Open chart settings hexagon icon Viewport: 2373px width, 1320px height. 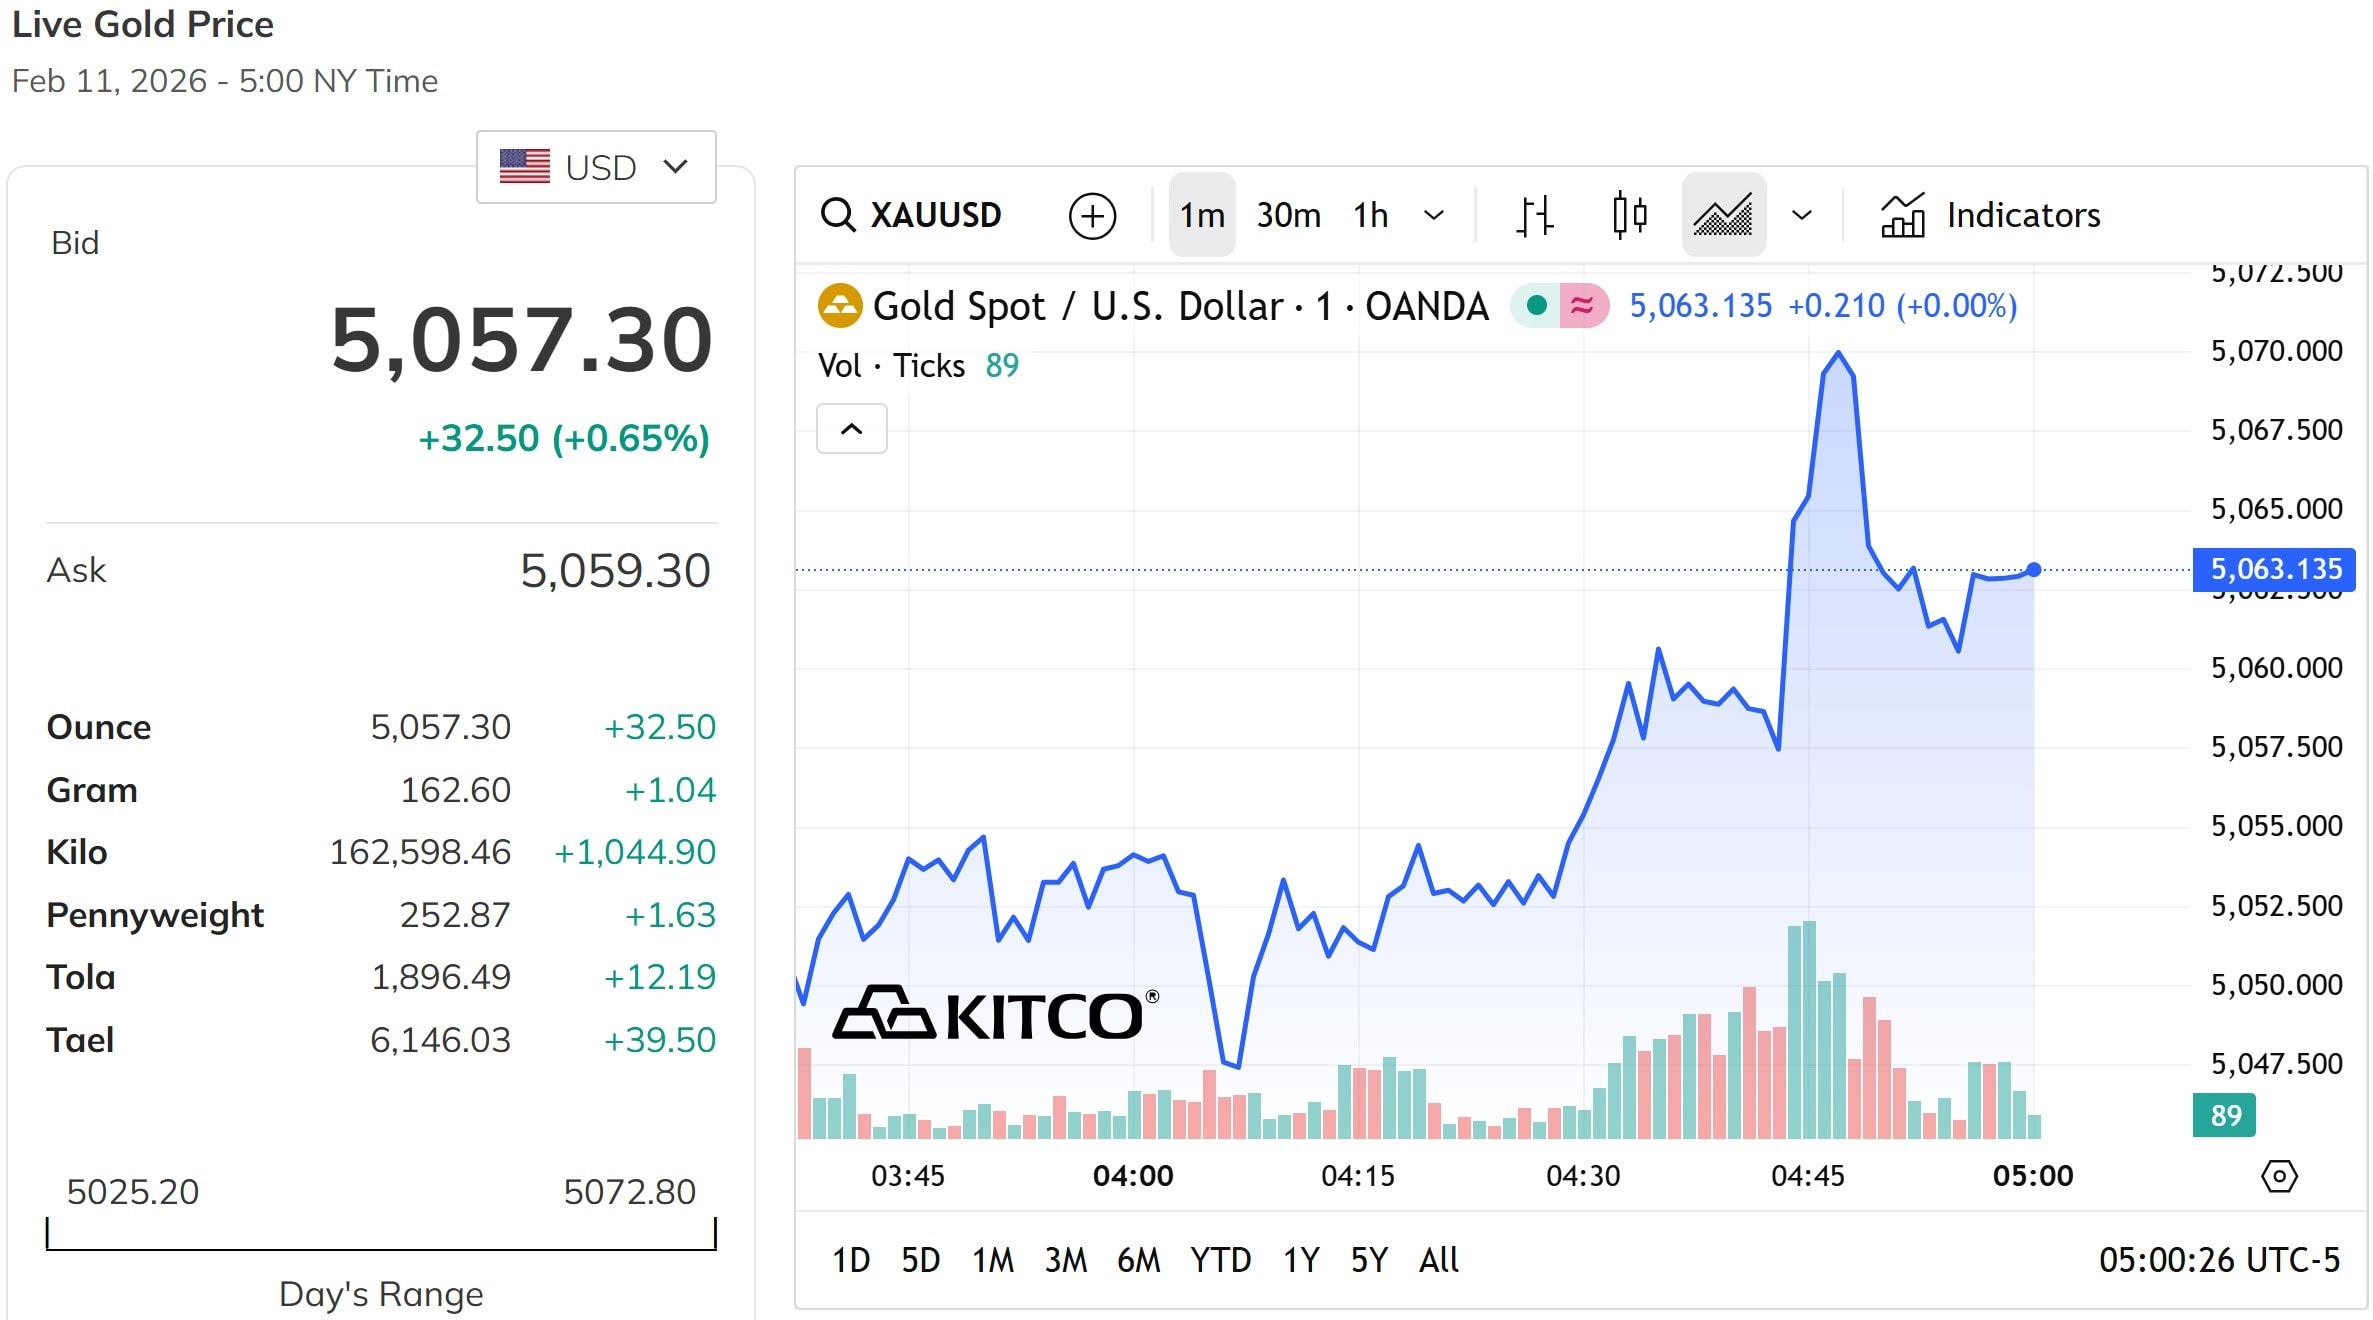click(2279, 1176)
